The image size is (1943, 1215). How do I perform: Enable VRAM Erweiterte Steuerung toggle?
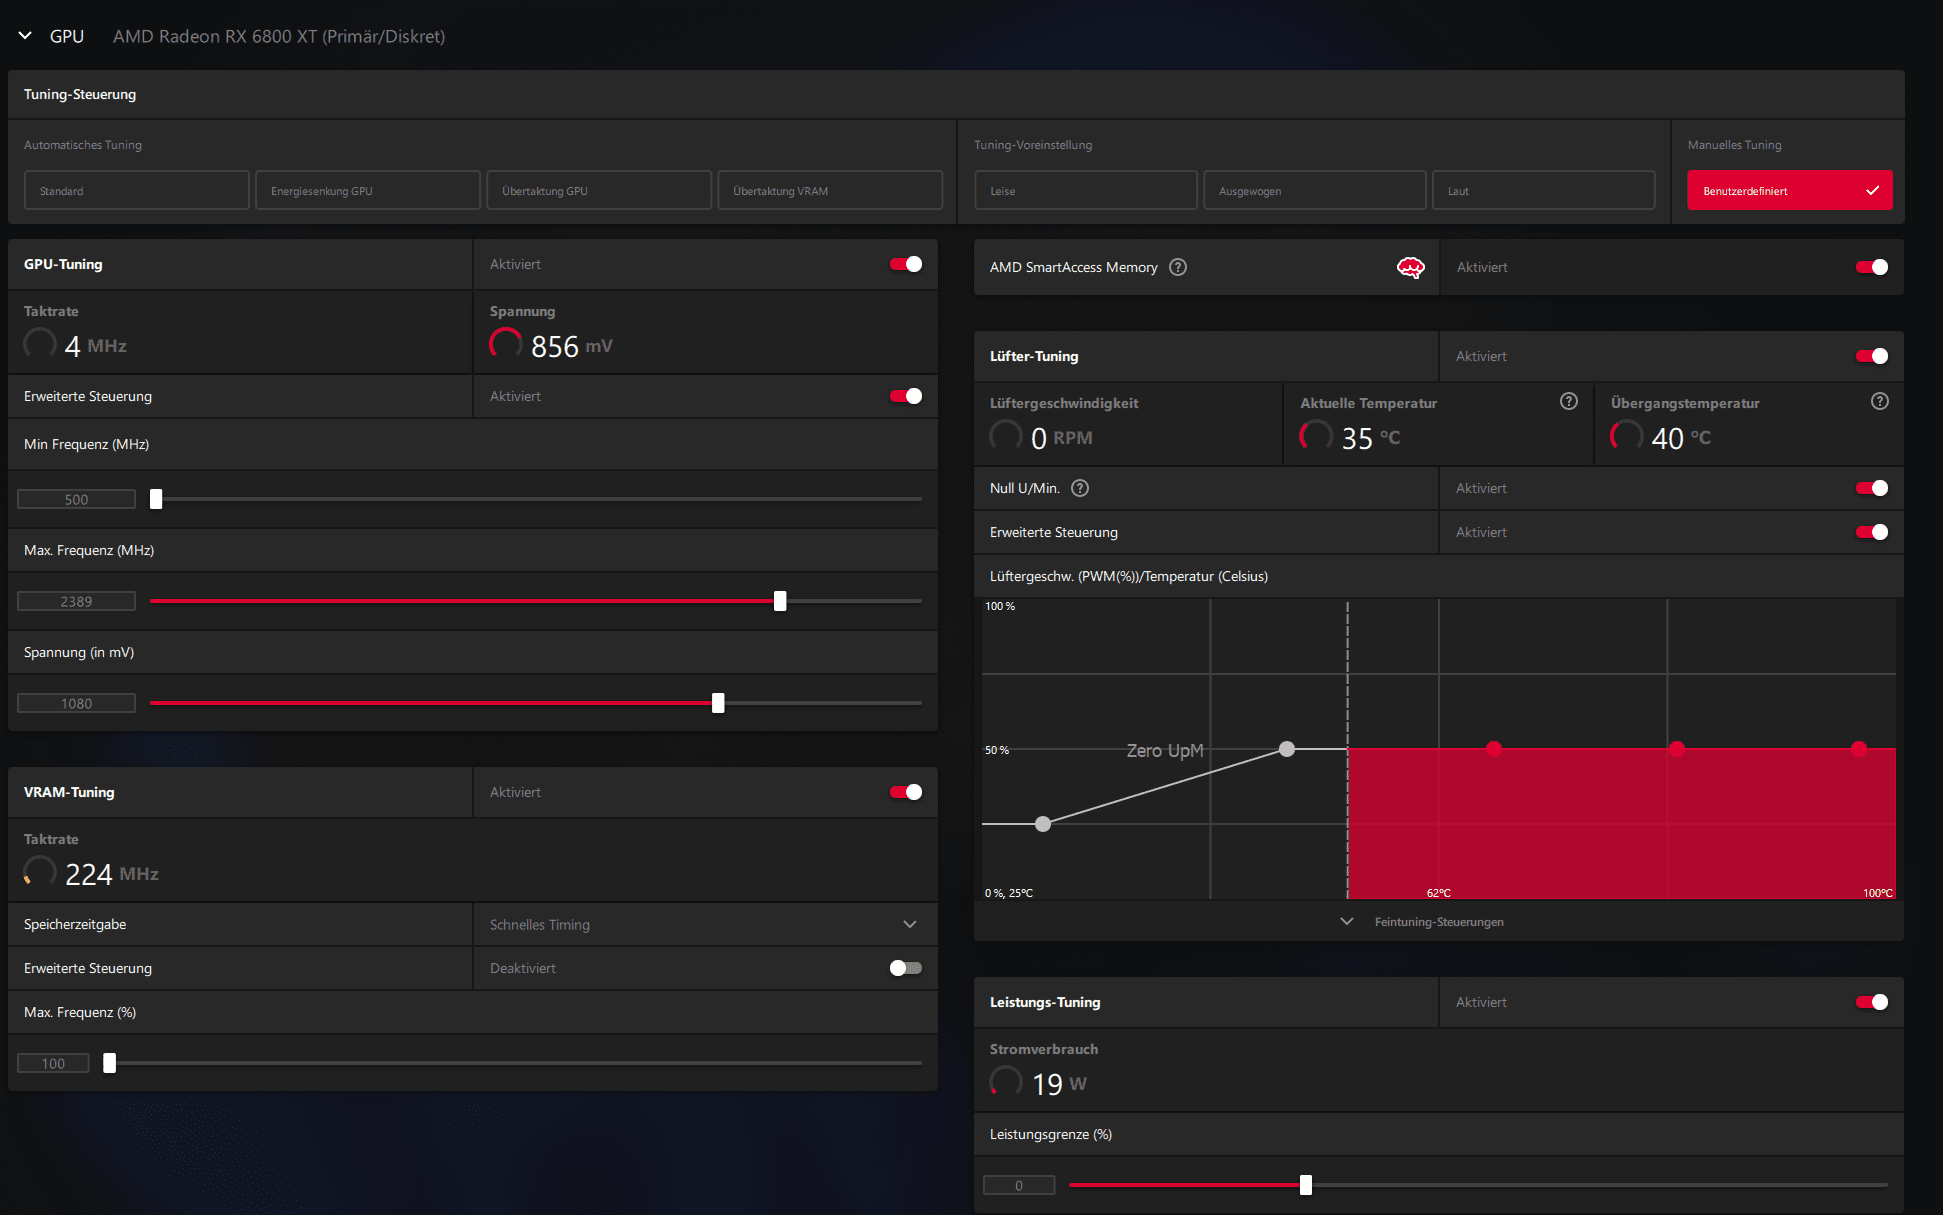click(x=906, y=968)
